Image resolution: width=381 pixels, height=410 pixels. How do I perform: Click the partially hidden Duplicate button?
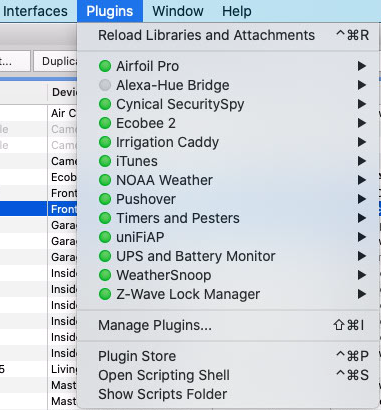[55, 61]
